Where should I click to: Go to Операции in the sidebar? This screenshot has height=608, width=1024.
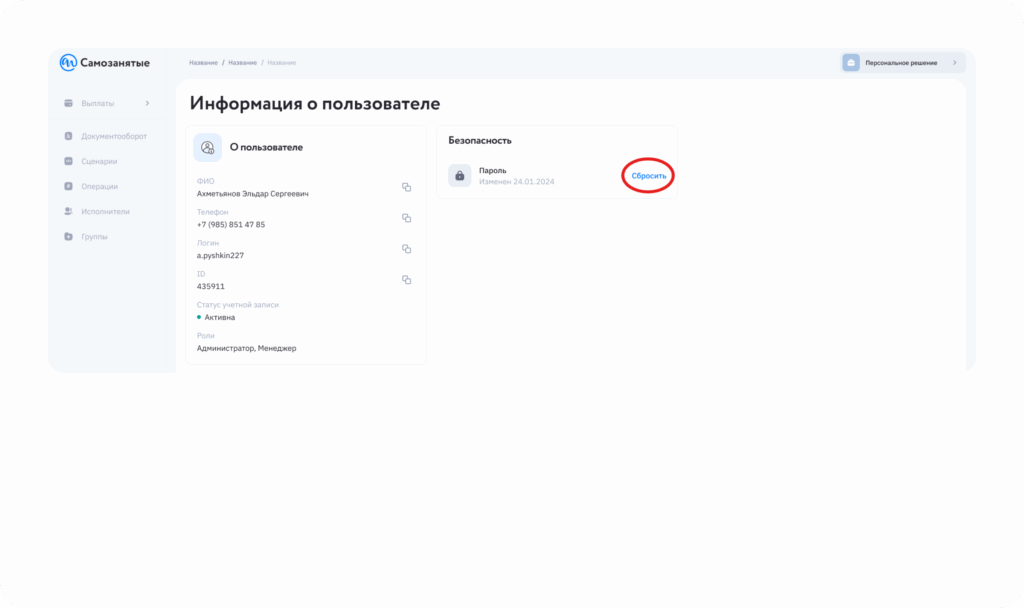pyautogui.click(x=99, y=186)
